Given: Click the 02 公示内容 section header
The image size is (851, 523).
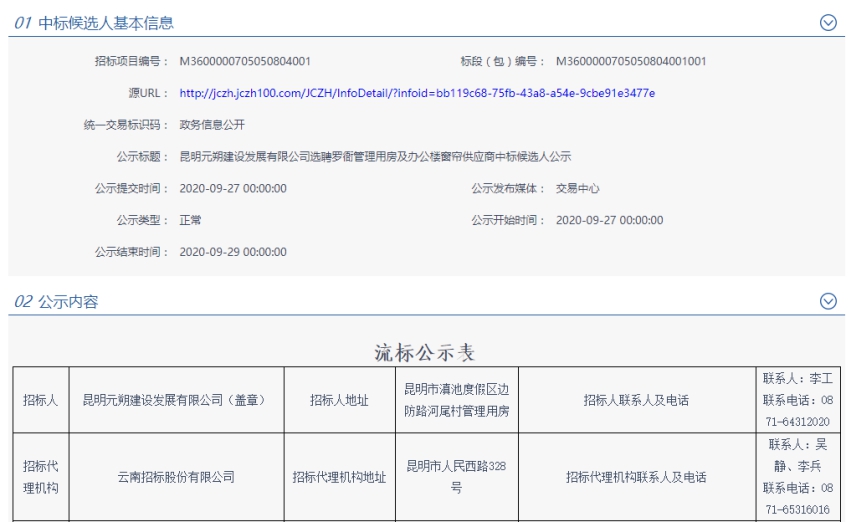Looking at the screenshot, I should click(x=56, y=301).
